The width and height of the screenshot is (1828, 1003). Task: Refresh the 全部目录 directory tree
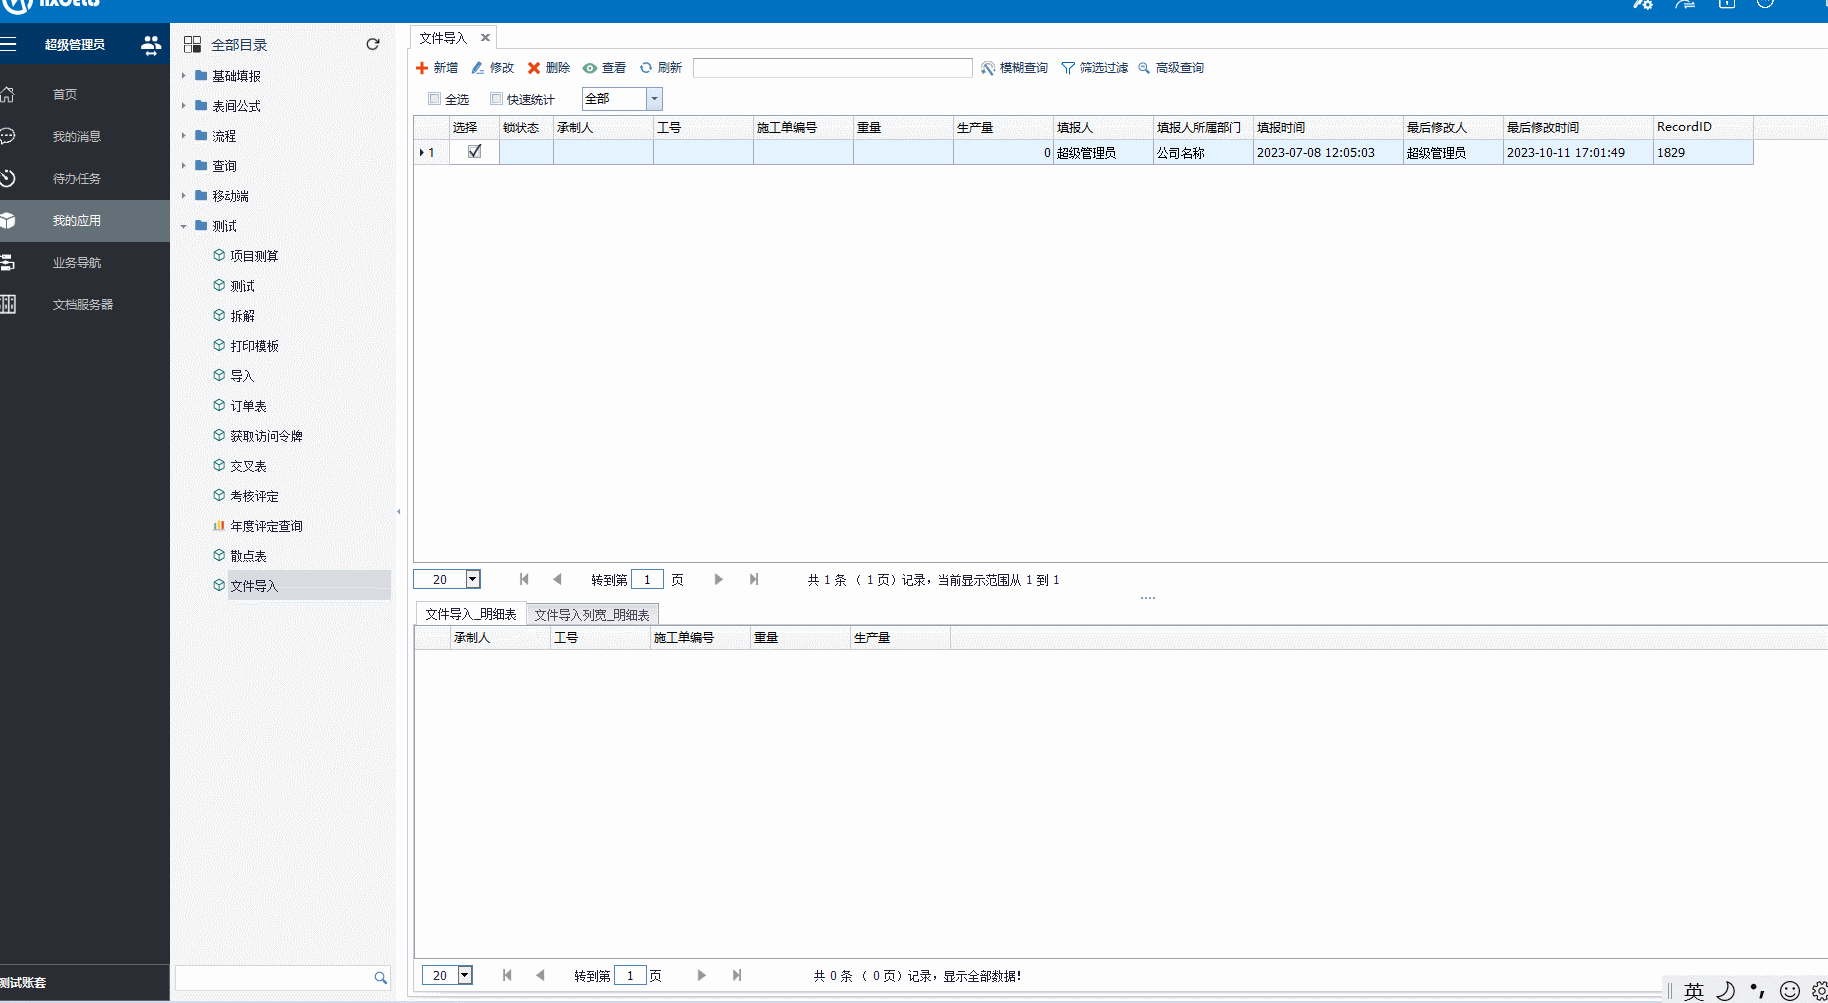[x=373, y=44]
